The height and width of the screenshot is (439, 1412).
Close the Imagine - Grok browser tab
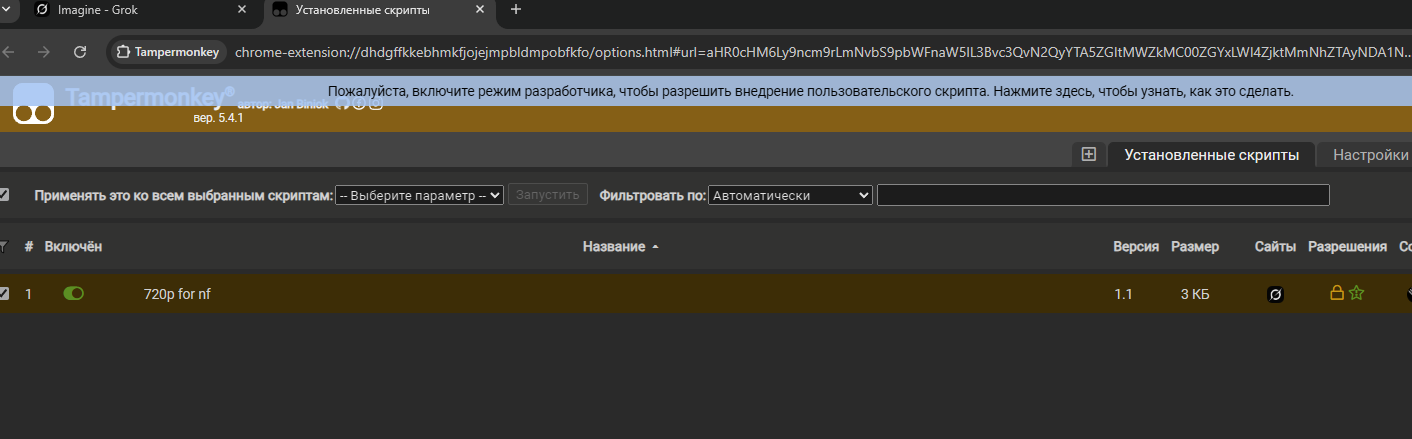point(242,10)
